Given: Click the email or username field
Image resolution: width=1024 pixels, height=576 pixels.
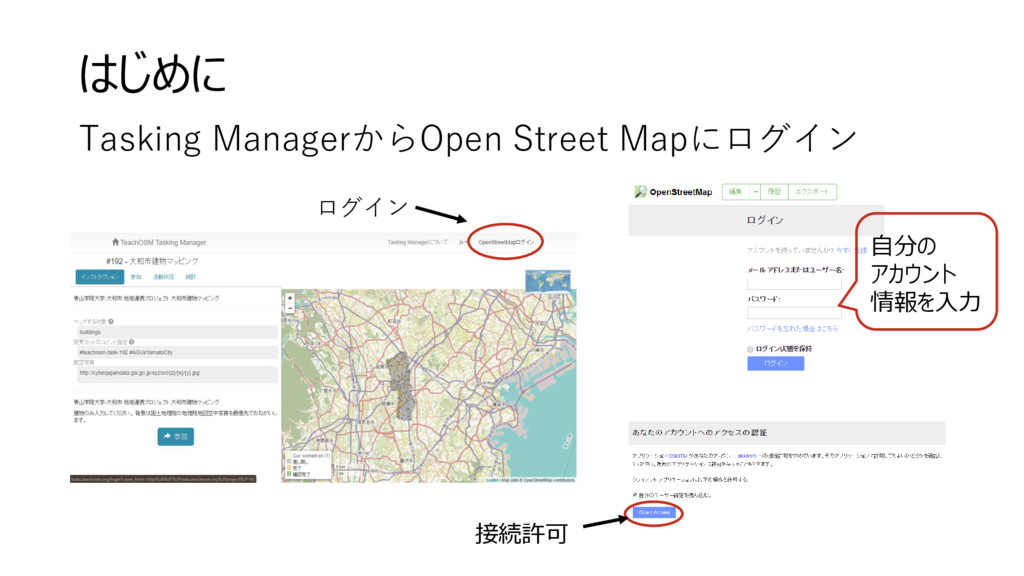Looking at the screenshot, I should 794,284.
